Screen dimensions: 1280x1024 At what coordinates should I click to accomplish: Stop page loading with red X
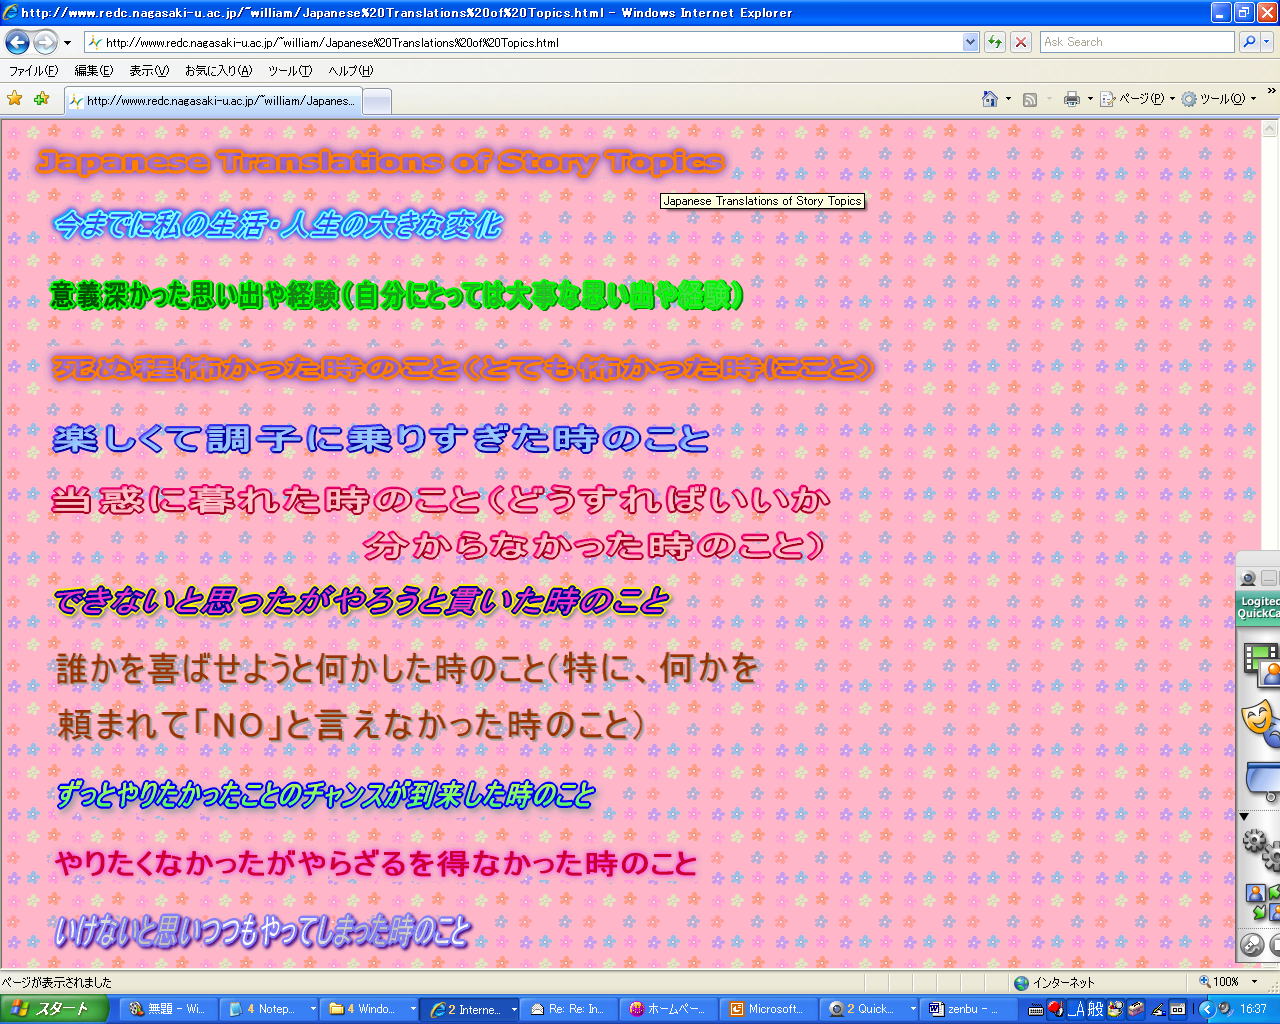click(x=1021, y=42)
